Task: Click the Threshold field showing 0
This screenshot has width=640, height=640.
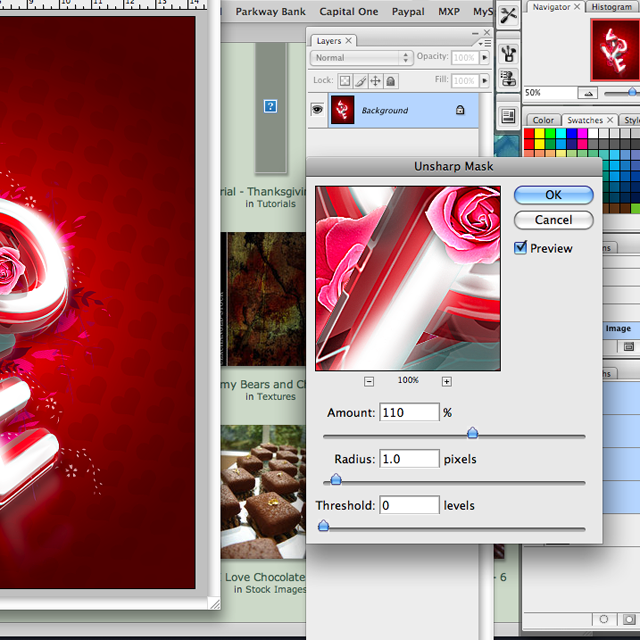Action: point(409,505)
